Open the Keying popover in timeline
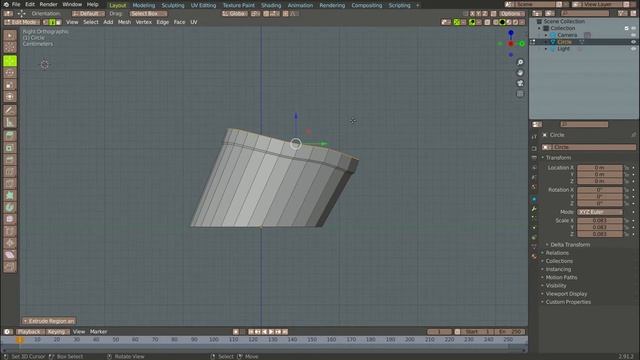Viewport: 640px width, 360px height. pos(57,331)
